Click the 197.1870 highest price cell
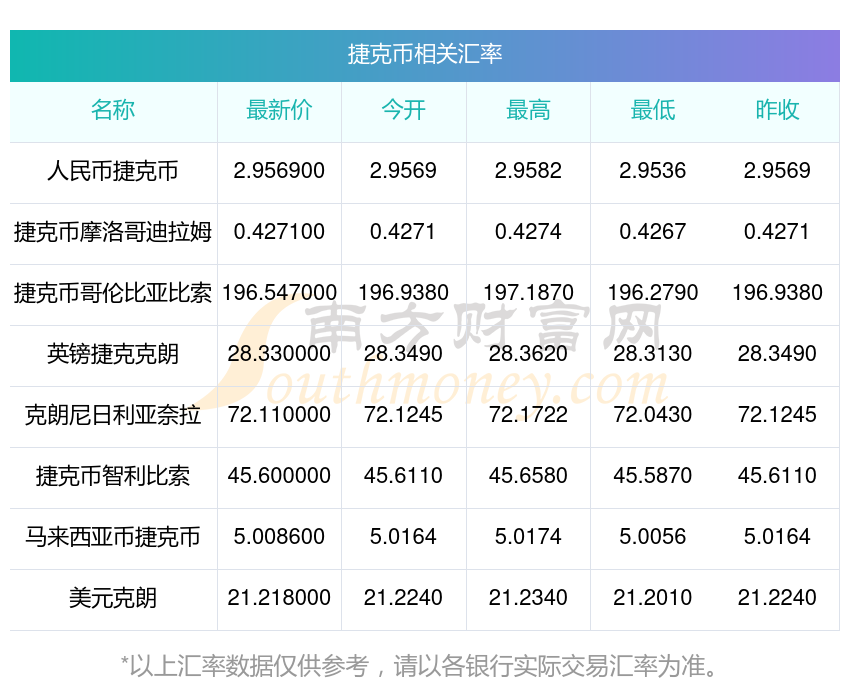 528,293
